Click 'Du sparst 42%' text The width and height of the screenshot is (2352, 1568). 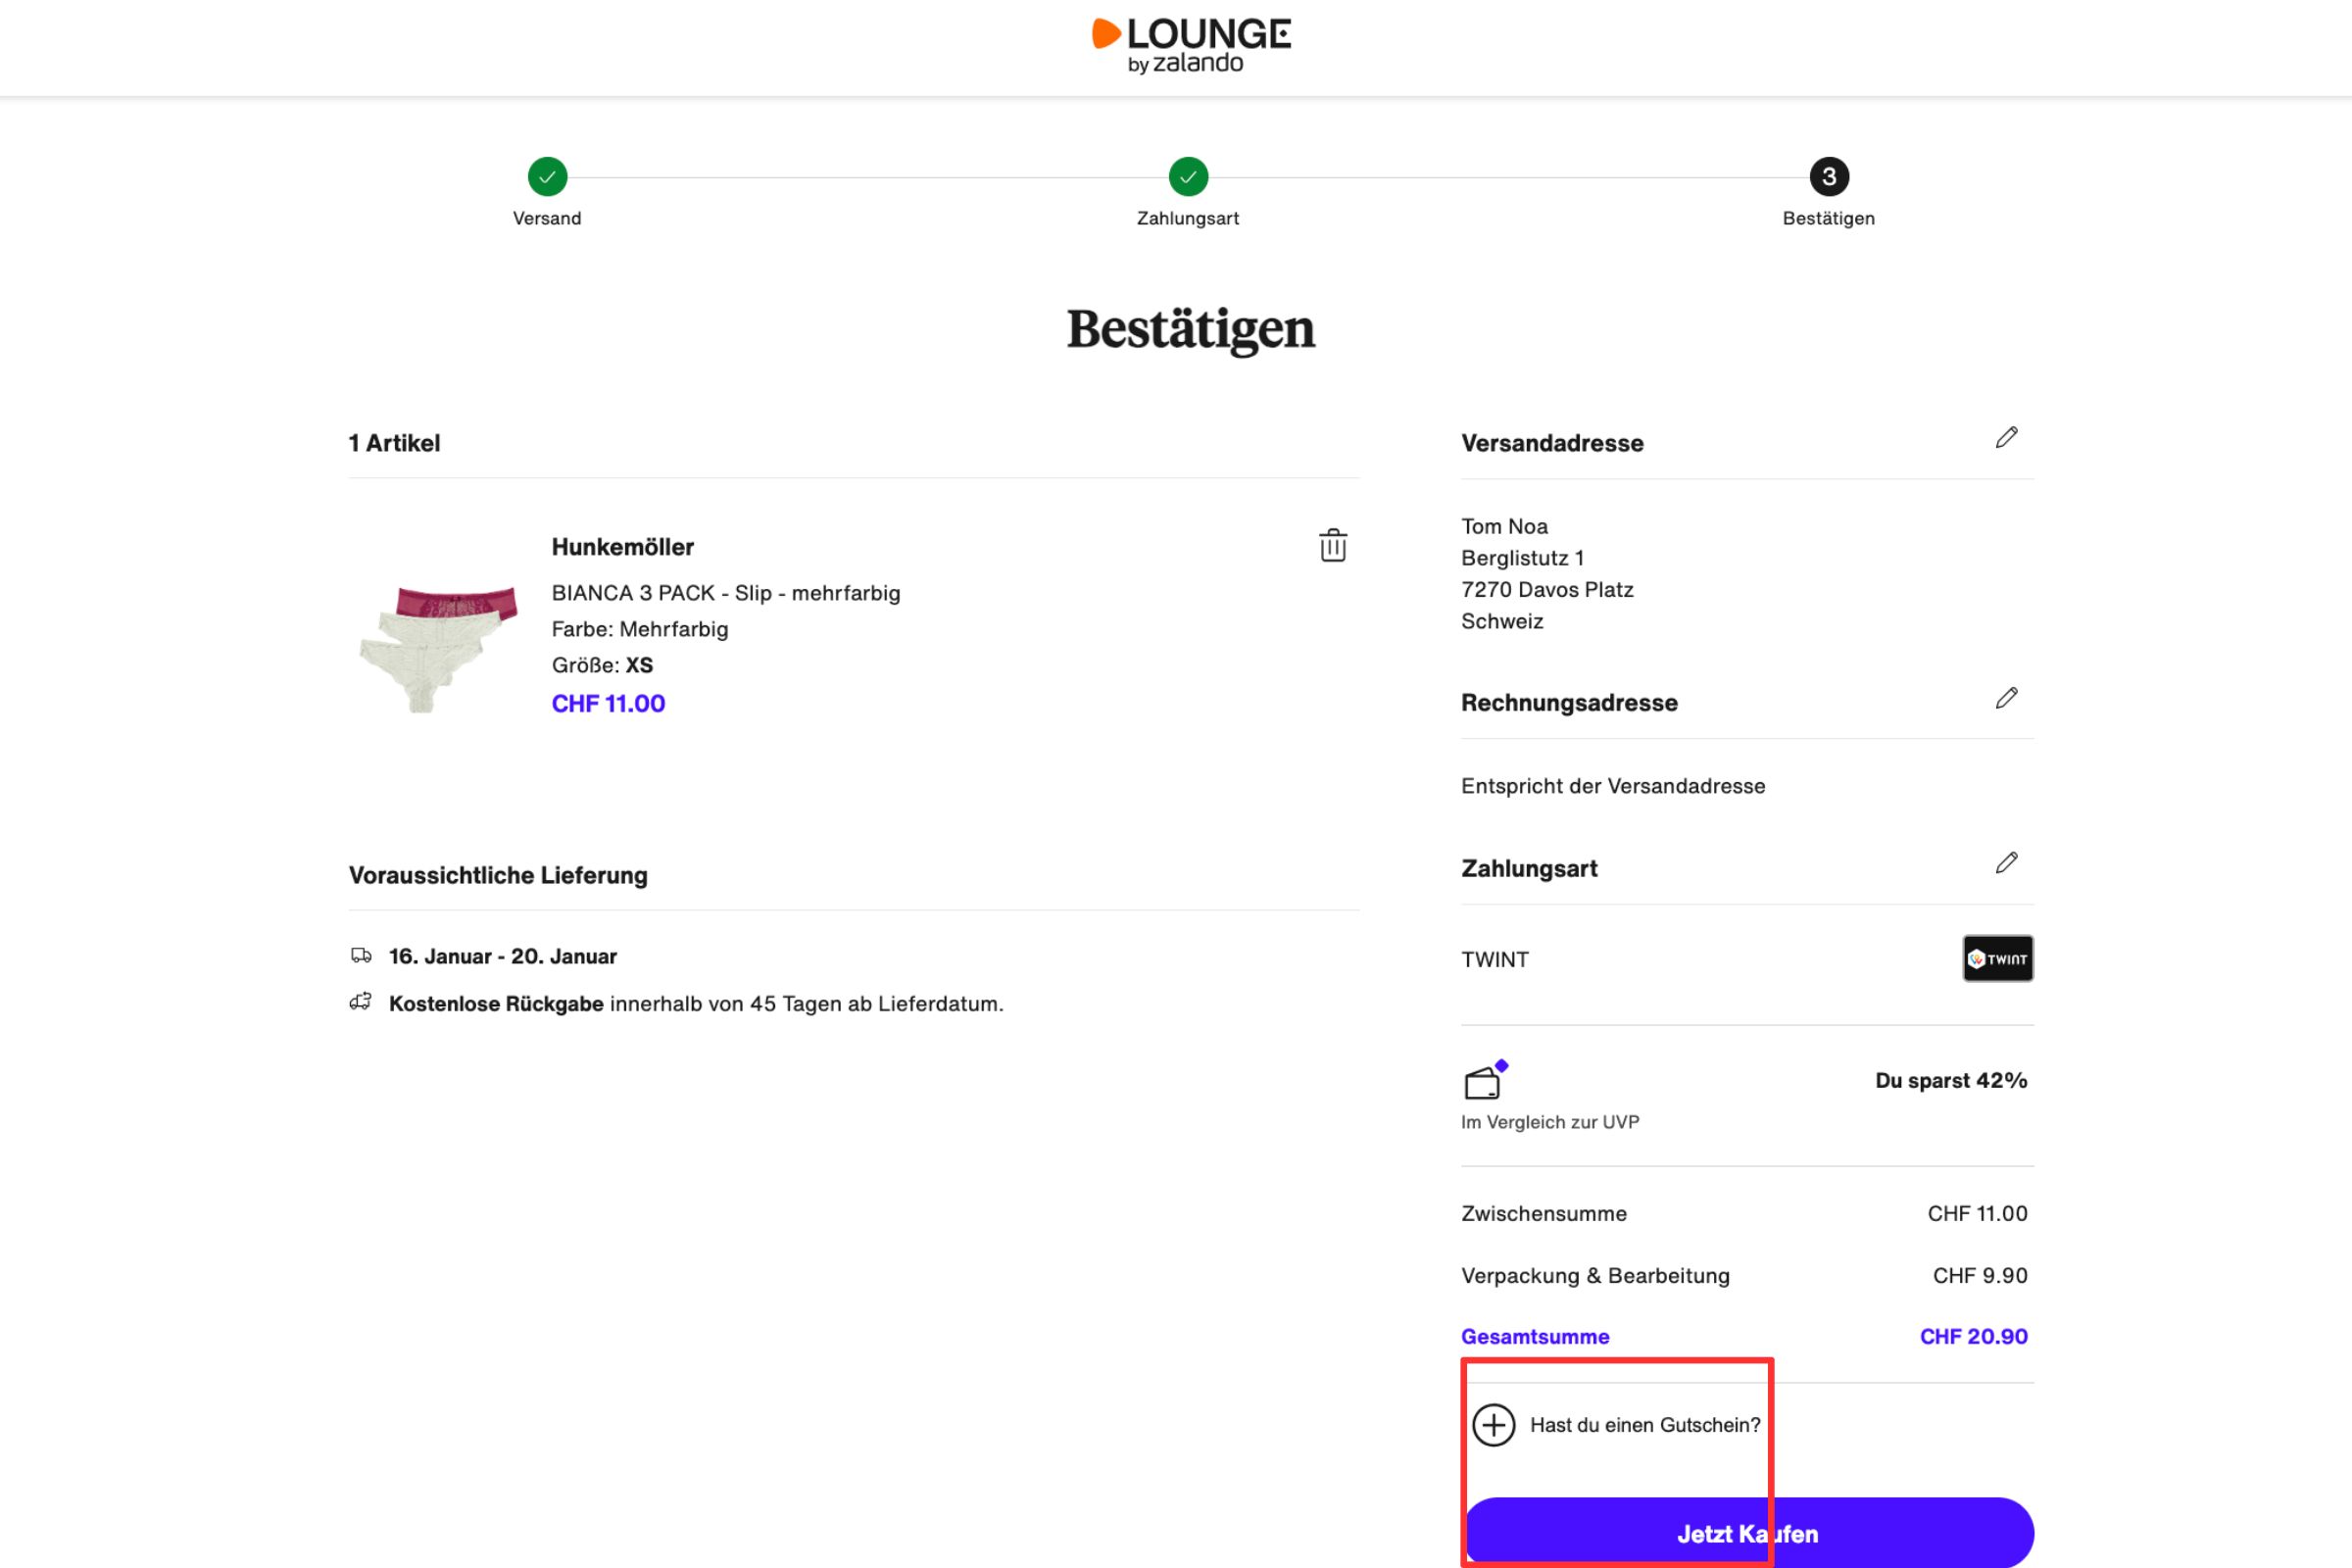pos(1950,1080)
